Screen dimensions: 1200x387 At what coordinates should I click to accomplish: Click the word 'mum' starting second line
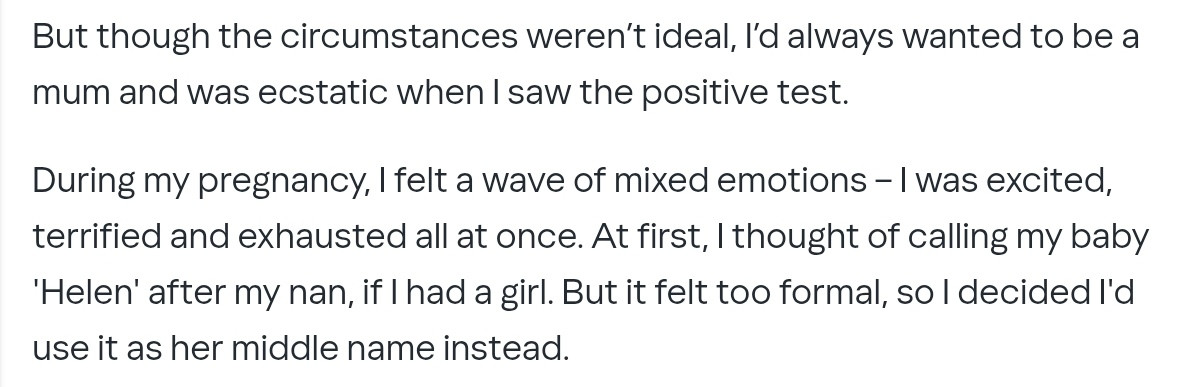[x=71, y=94]
